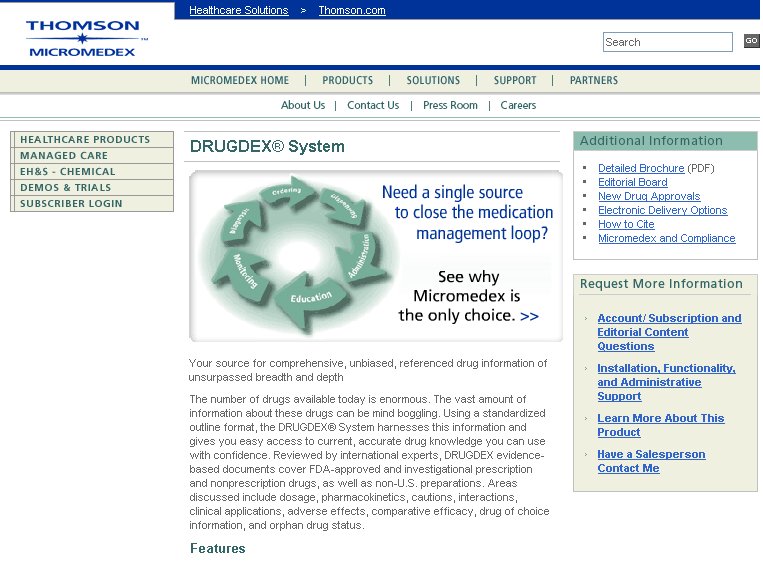Open the Editorial Board link
This screenshot has height=561, width=763.
tap(633, 182)
